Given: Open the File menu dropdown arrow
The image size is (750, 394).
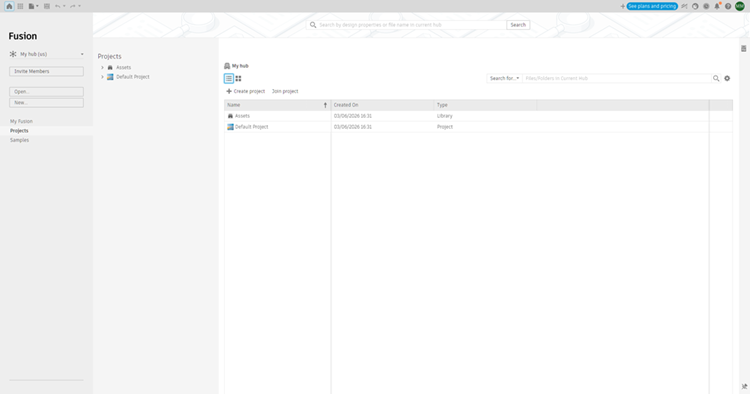Looking at the screenshot, I should (x=37, y=6).
